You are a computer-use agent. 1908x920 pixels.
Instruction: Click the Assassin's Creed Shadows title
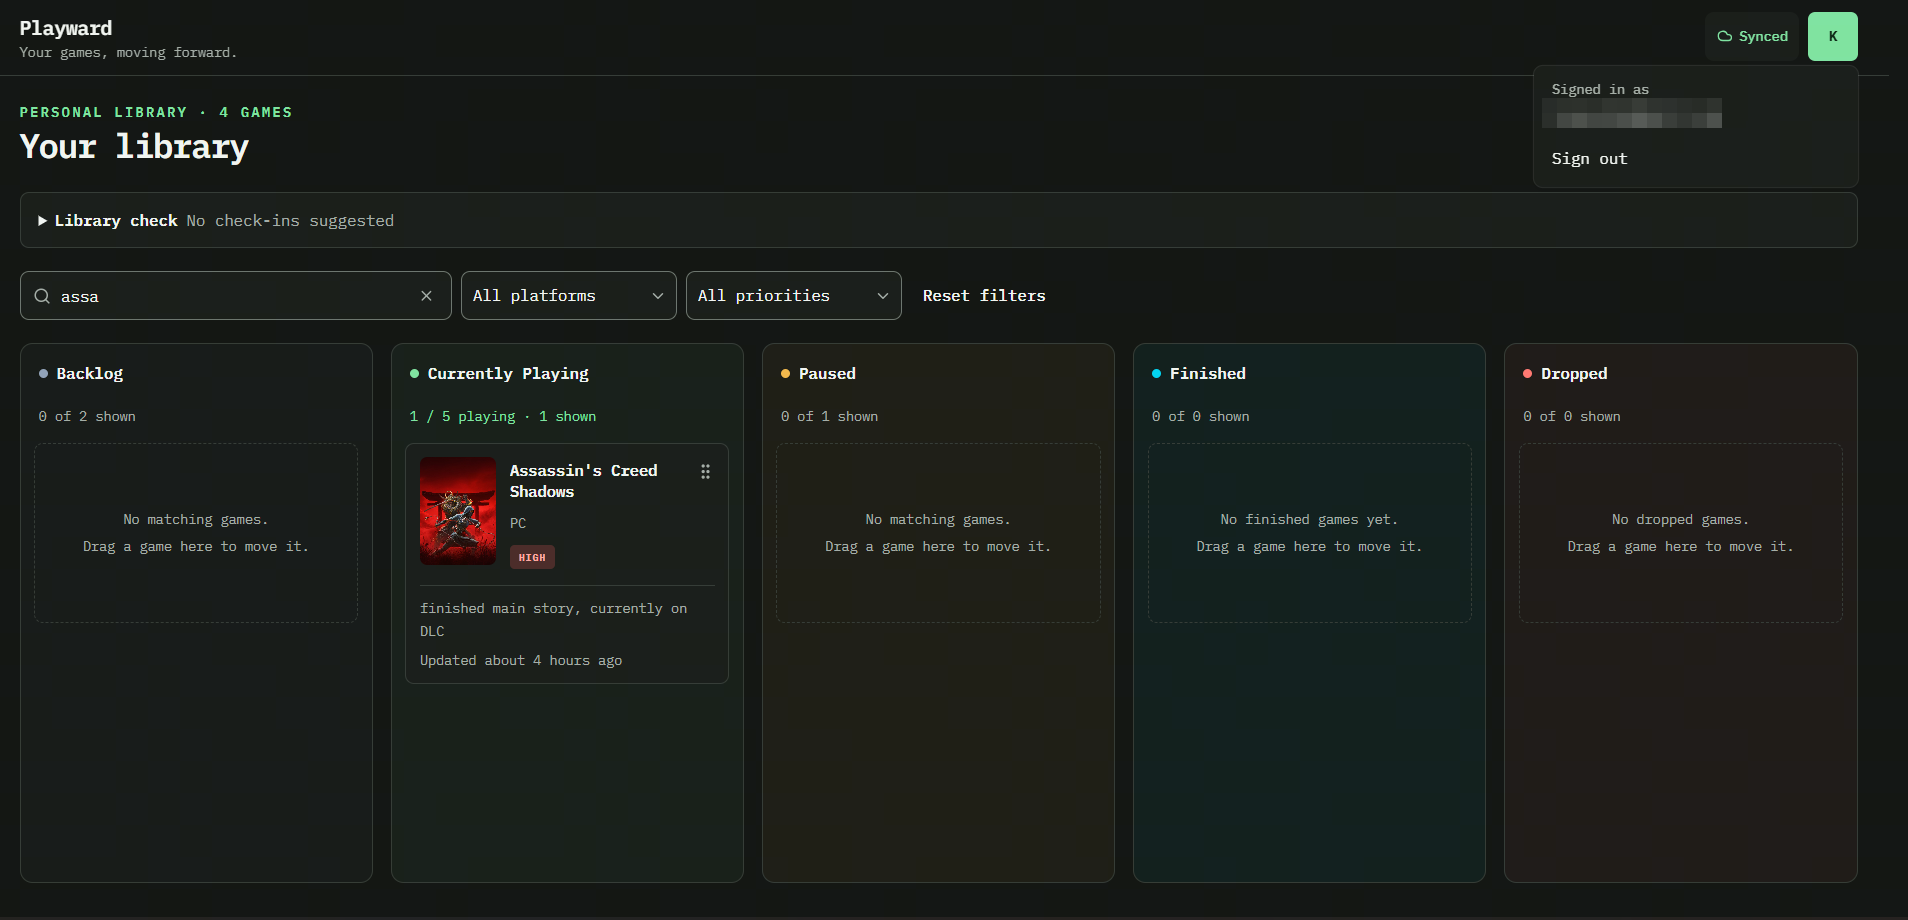(583, 481)
